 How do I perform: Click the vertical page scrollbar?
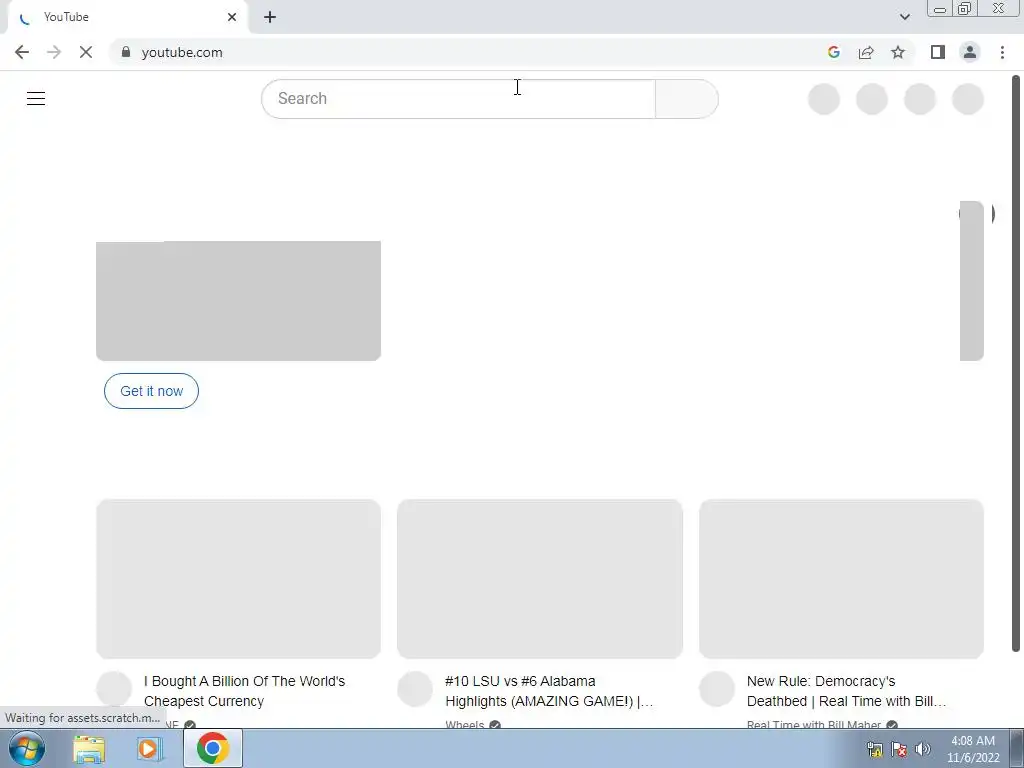point(1016,363)
